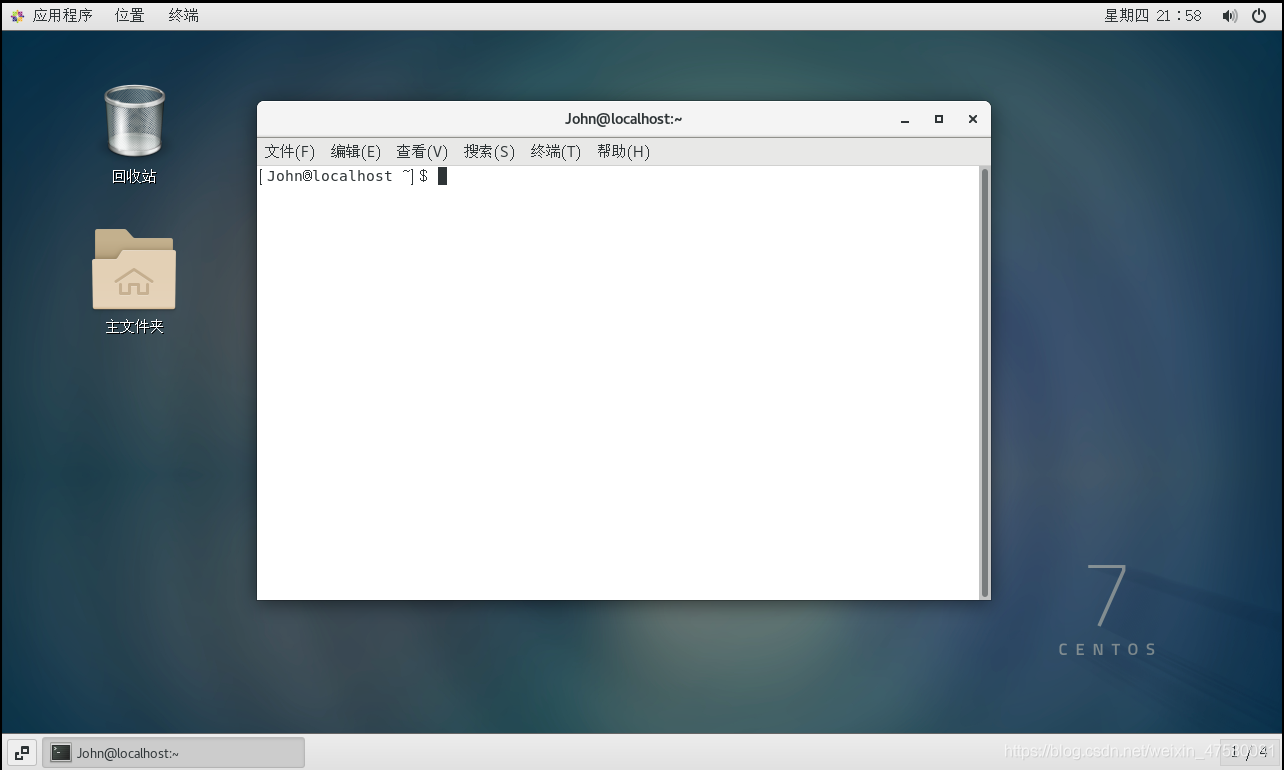Close the terminal window
The height and width of the screenshot is (770, 1284).
972,119
